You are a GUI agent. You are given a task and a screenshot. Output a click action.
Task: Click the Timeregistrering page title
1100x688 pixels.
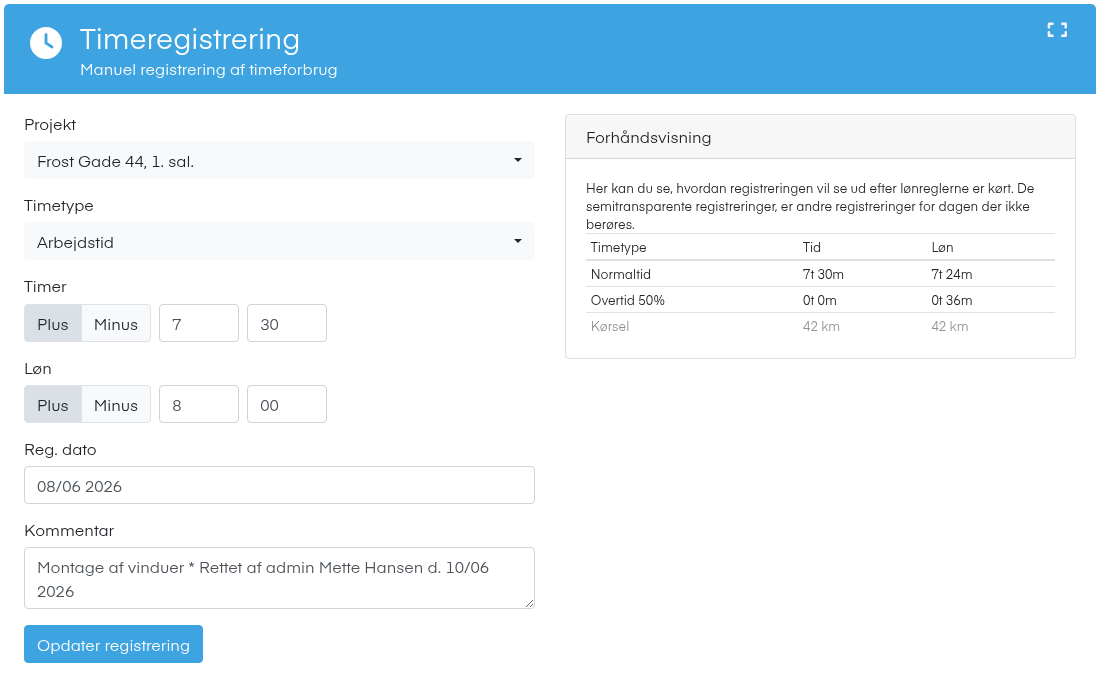(x=189, y=39)
